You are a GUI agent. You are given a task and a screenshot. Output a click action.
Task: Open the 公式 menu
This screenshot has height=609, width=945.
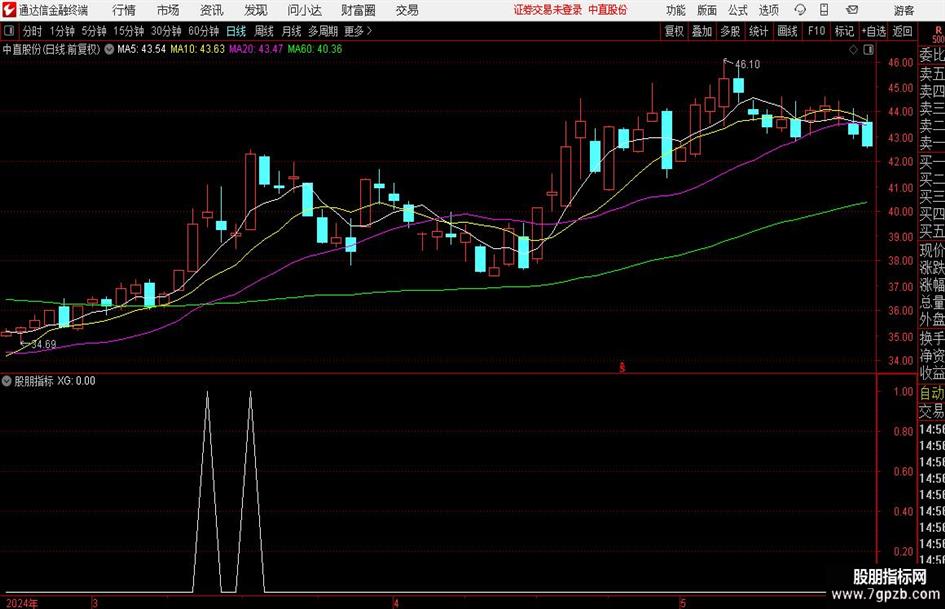click(738, 10)
